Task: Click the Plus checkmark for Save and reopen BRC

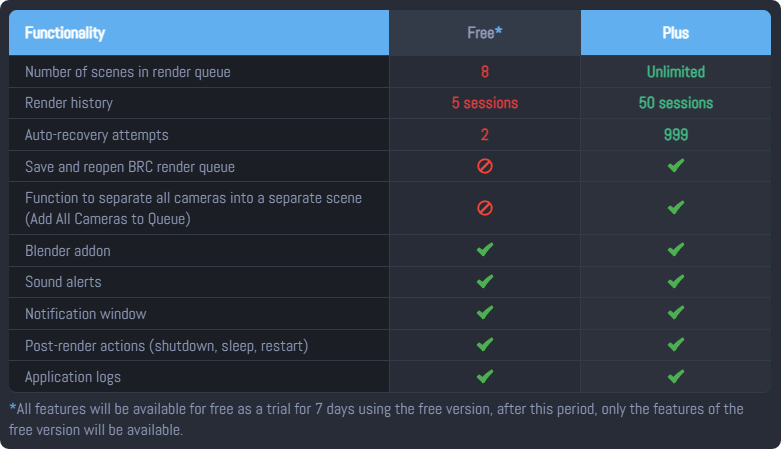Action: (x=675, y=165)
